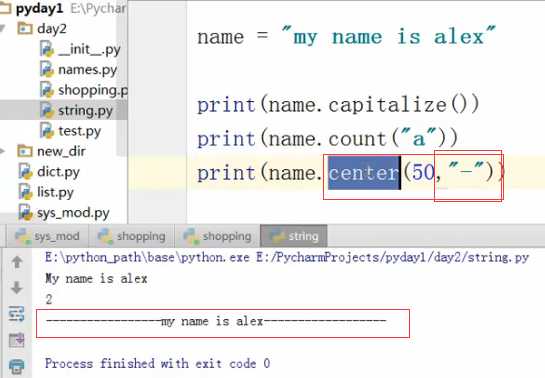The height and width of the screenshot is (378, 545).
Task: Open sys_mod.py in the project tree
Action: (x=73, y=213)
